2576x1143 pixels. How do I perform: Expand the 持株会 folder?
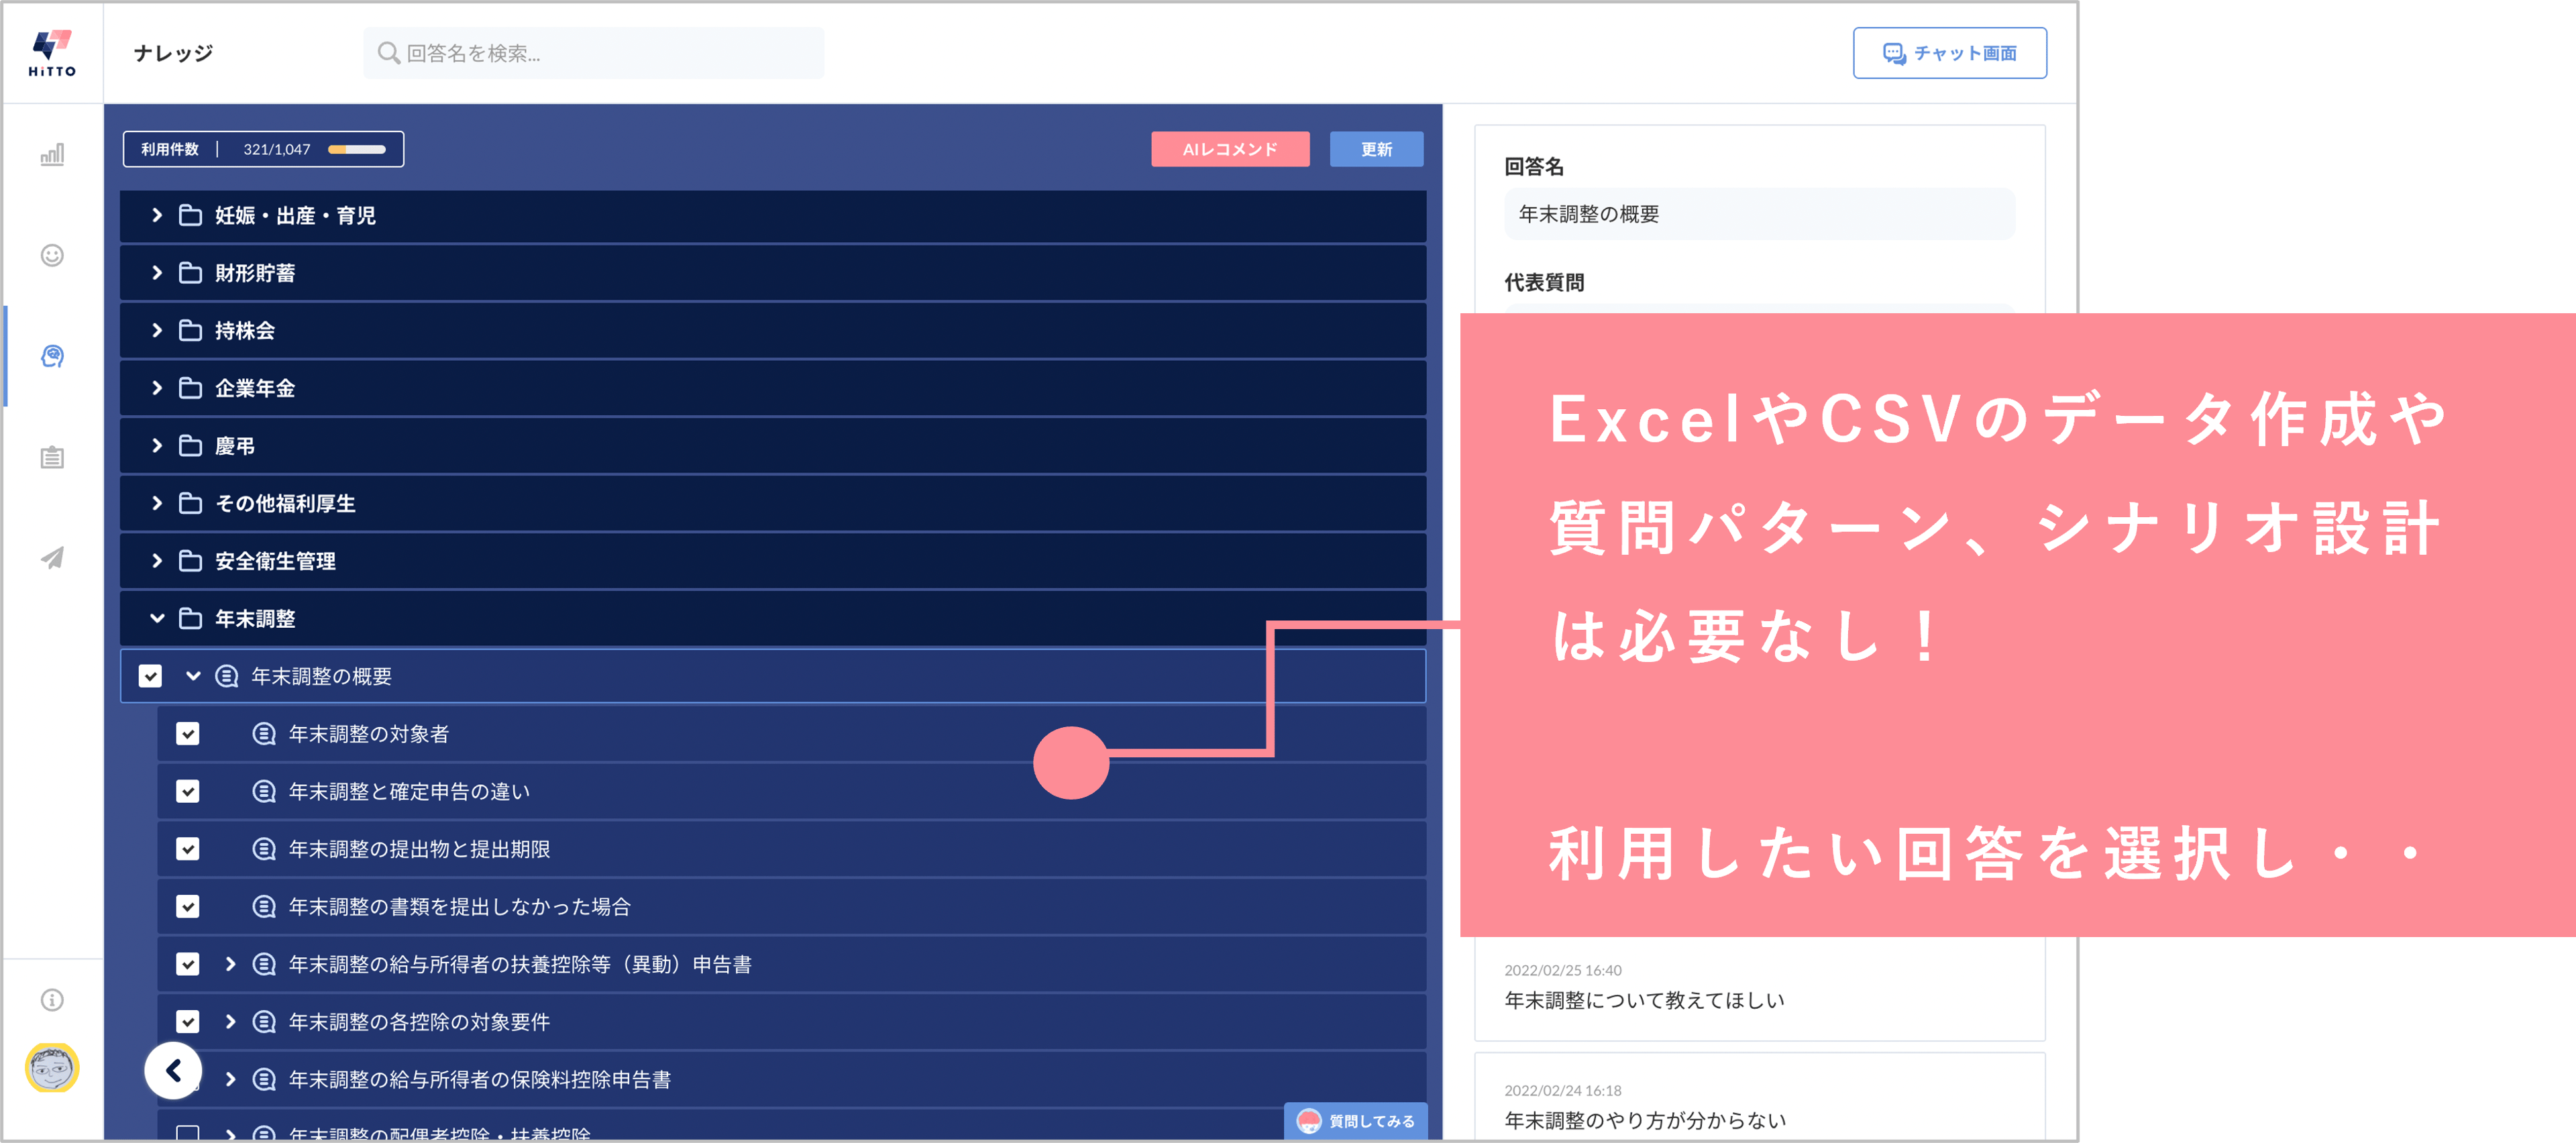coord(156,330)
